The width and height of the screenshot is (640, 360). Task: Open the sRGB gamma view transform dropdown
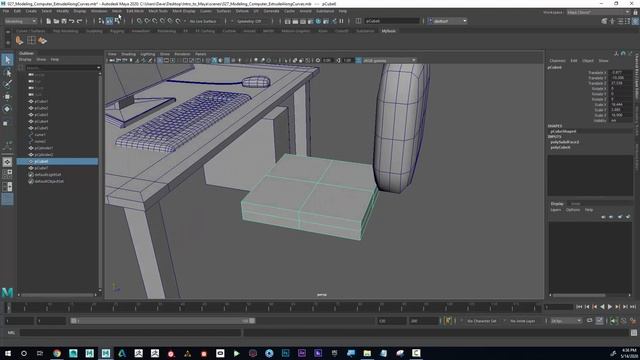389,60
